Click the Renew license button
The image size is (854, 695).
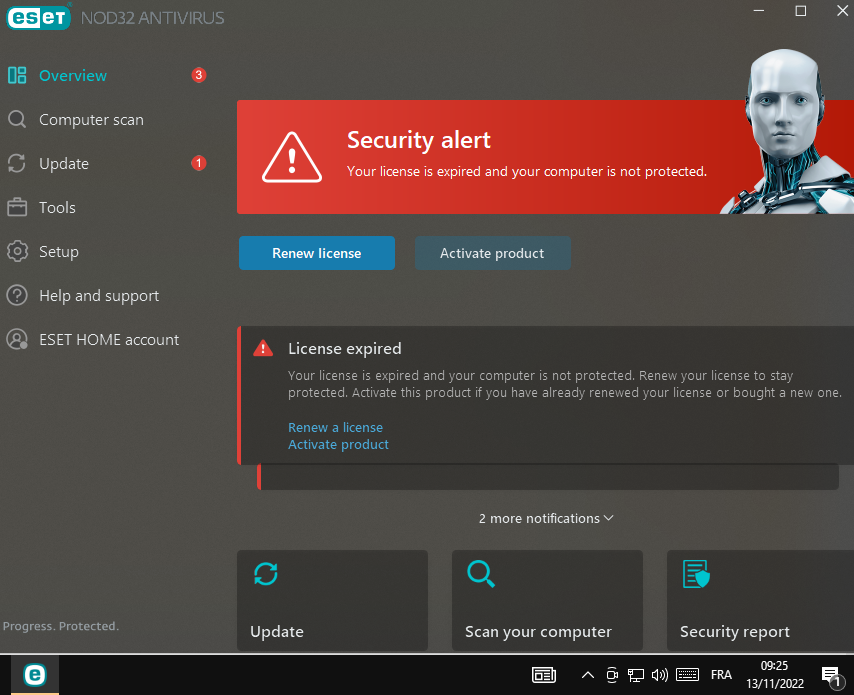point(316,253)
